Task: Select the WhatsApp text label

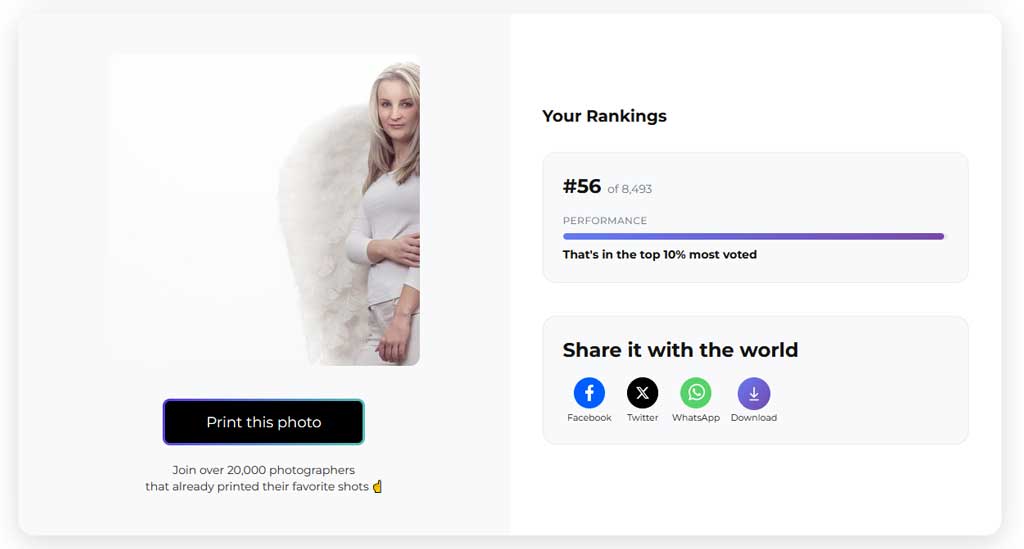Action: 696,418
